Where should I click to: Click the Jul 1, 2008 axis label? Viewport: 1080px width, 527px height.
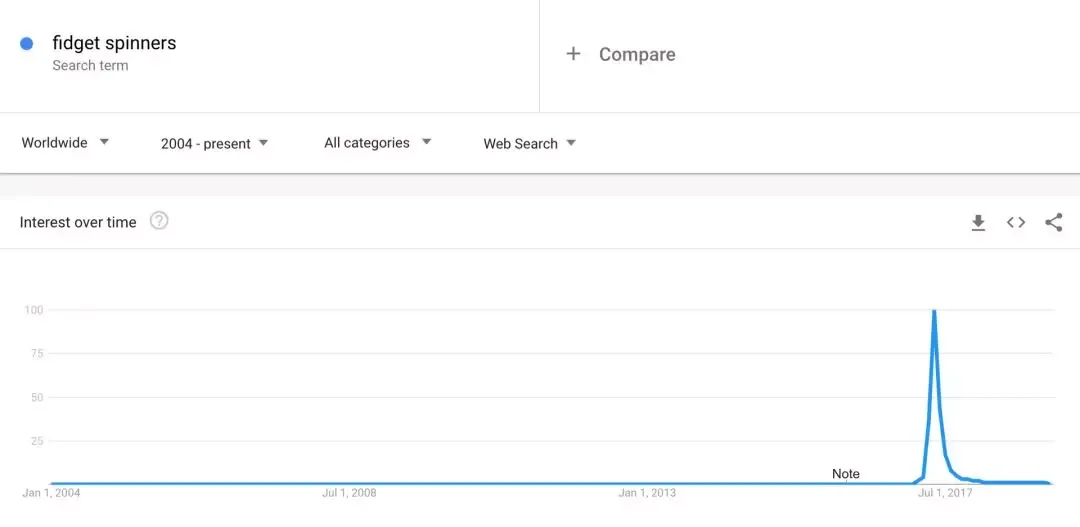(349, 493)
